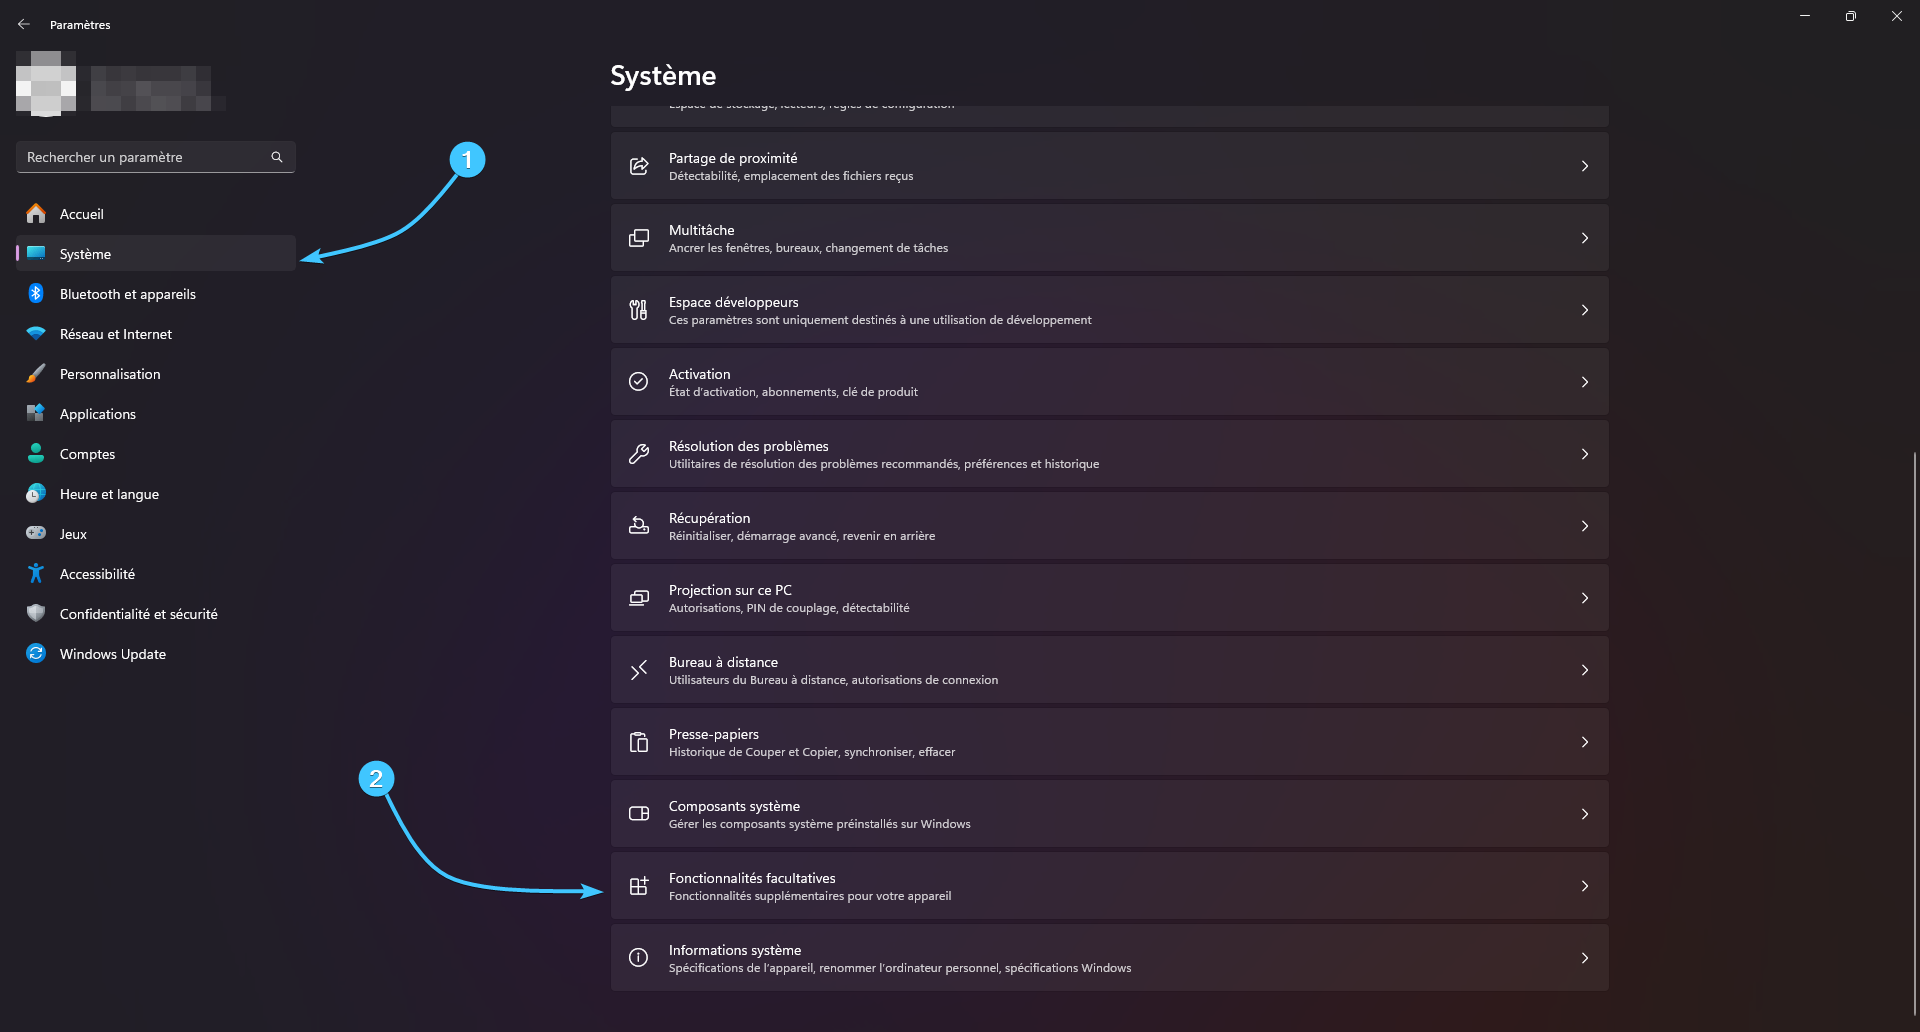The image size is (1920, 1032).
Task: Click the Comptes person icon
Action: click(x=36, y=453)
